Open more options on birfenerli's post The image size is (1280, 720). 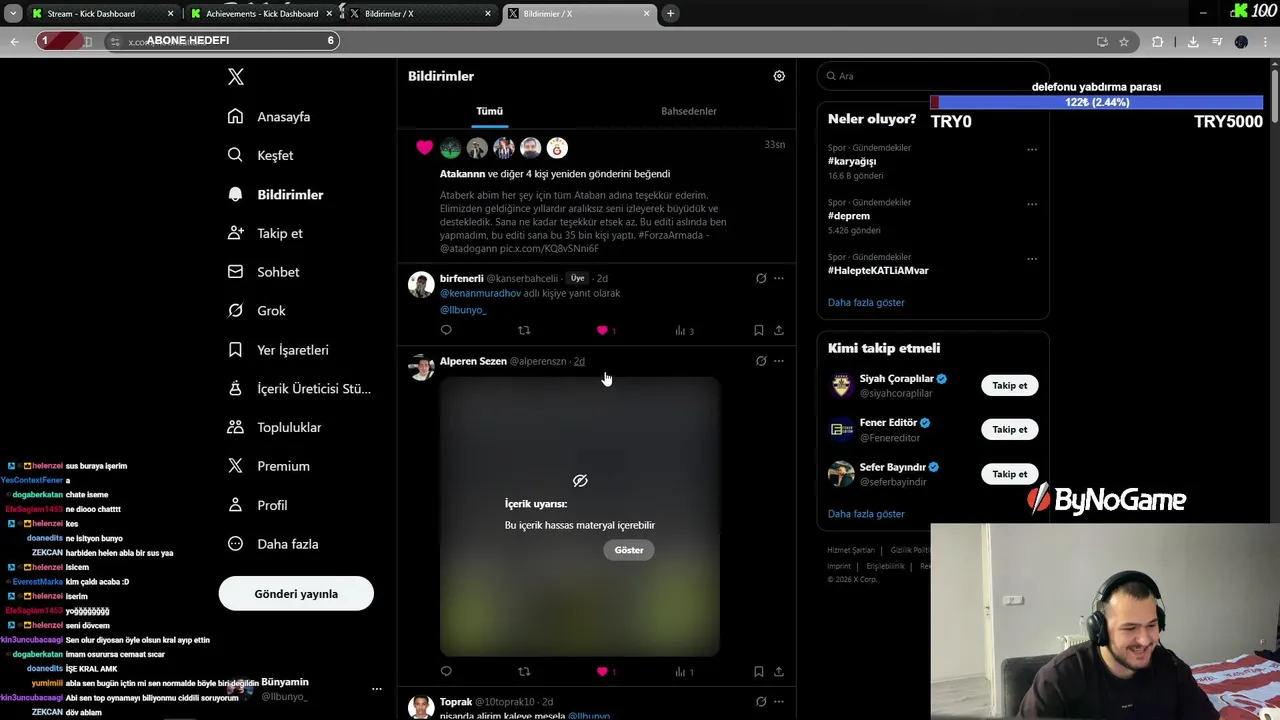point(779,278)
